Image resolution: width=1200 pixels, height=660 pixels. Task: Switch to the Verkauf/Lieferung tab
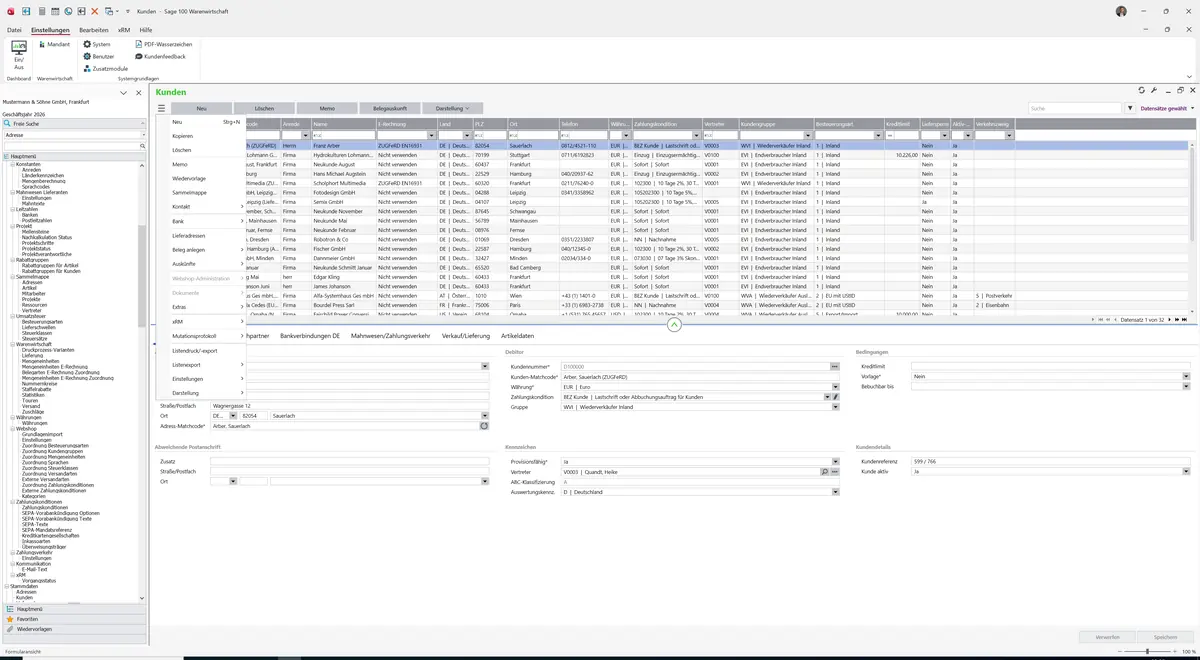(x=466, y=336)
